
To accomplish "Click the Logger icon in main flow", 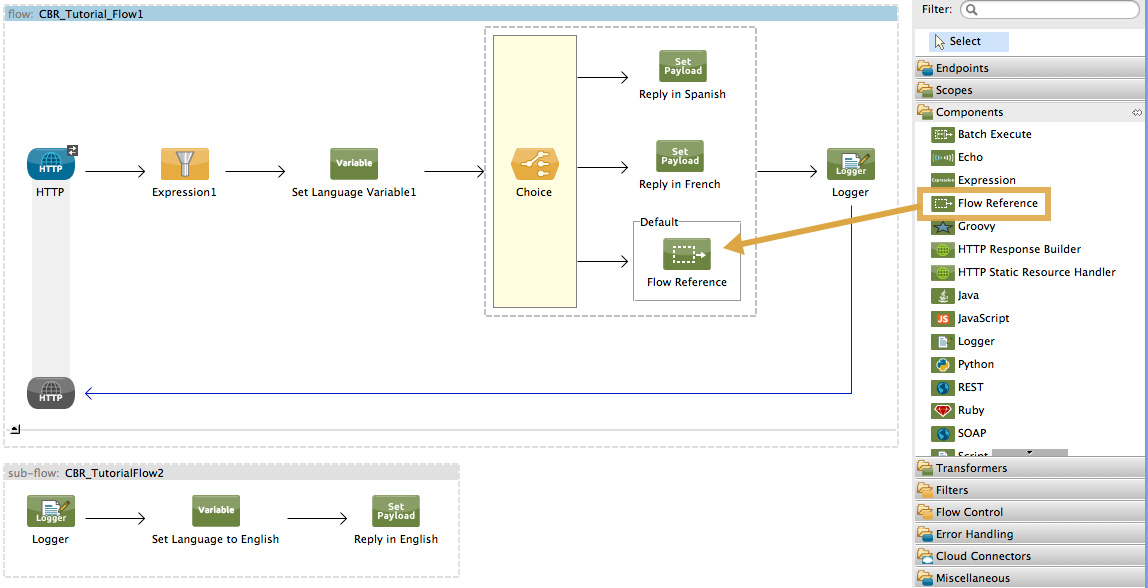I will point(850,164).
